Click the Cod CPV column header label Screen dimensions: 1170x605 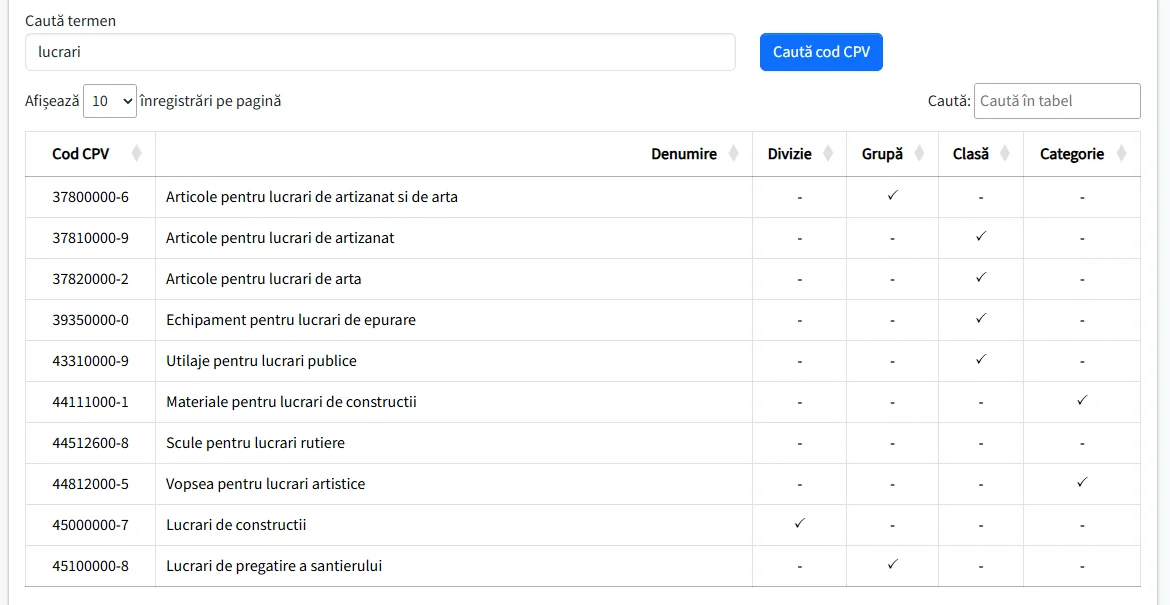pos(81,154)
